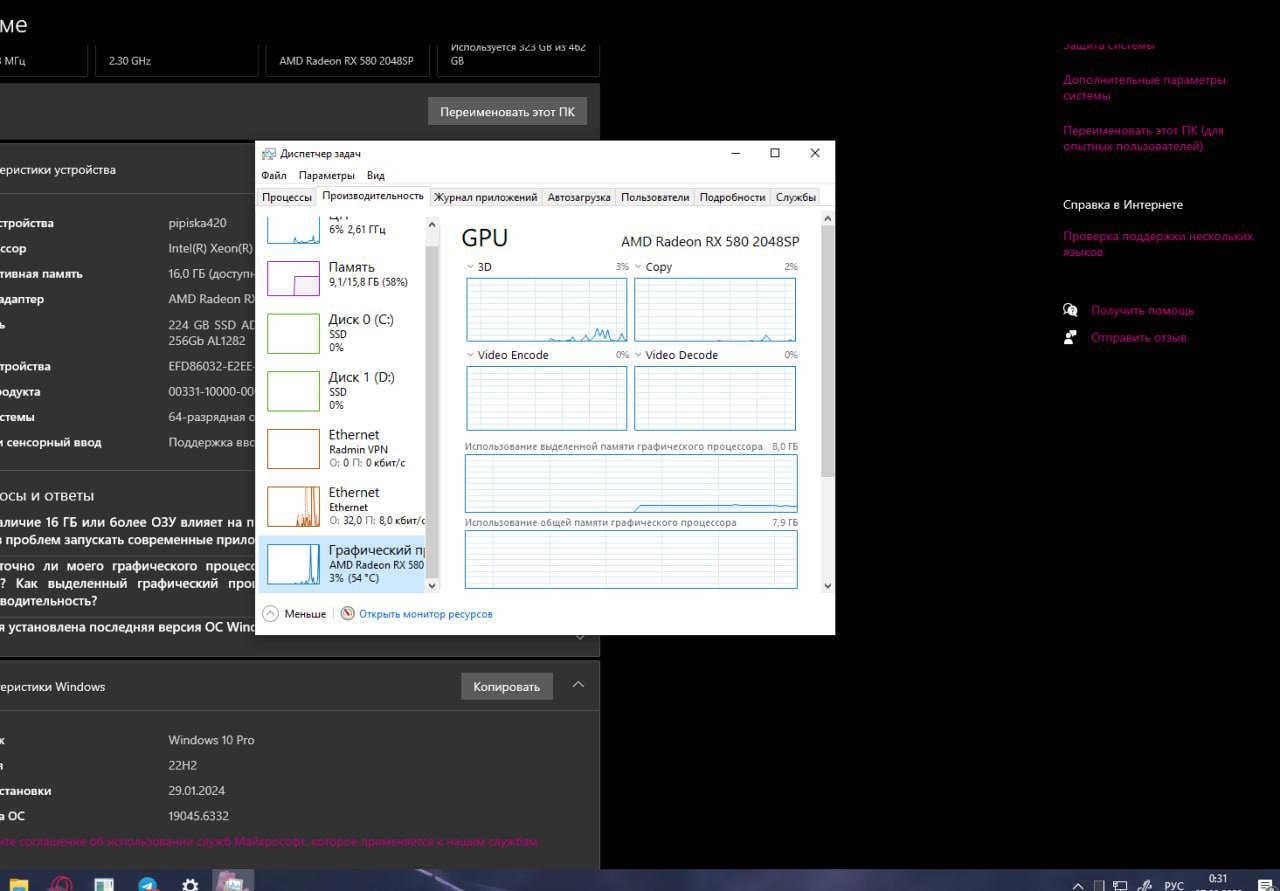Image resolution: width=1280 pixels, height=891 pixels.
Task: Open the 3D engine graph dropdown
Action: pos(472,267)
